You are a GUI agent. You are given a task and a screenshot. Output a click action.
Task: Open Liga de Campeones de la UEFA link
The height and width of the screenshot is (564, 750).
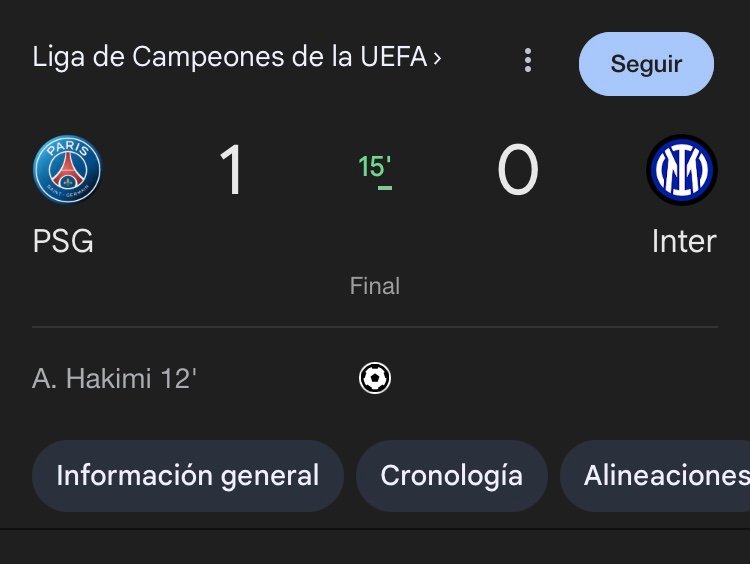[230, 57]
